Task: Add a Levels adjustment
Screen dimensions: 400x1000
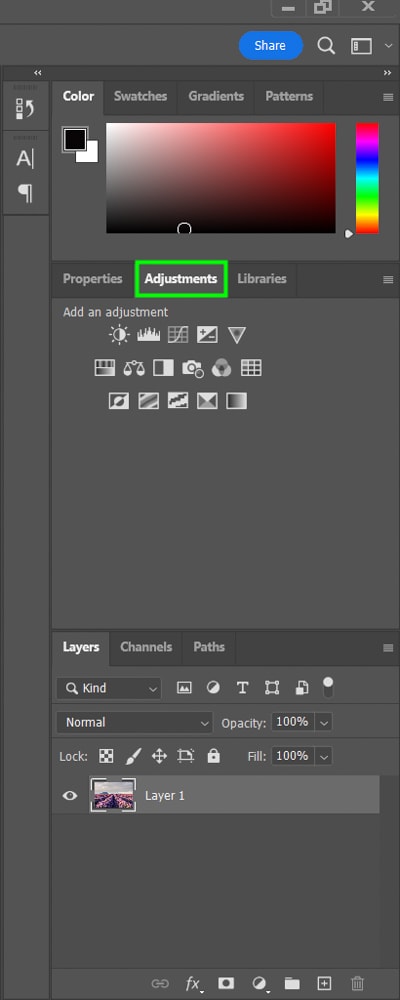Action: 149,335
